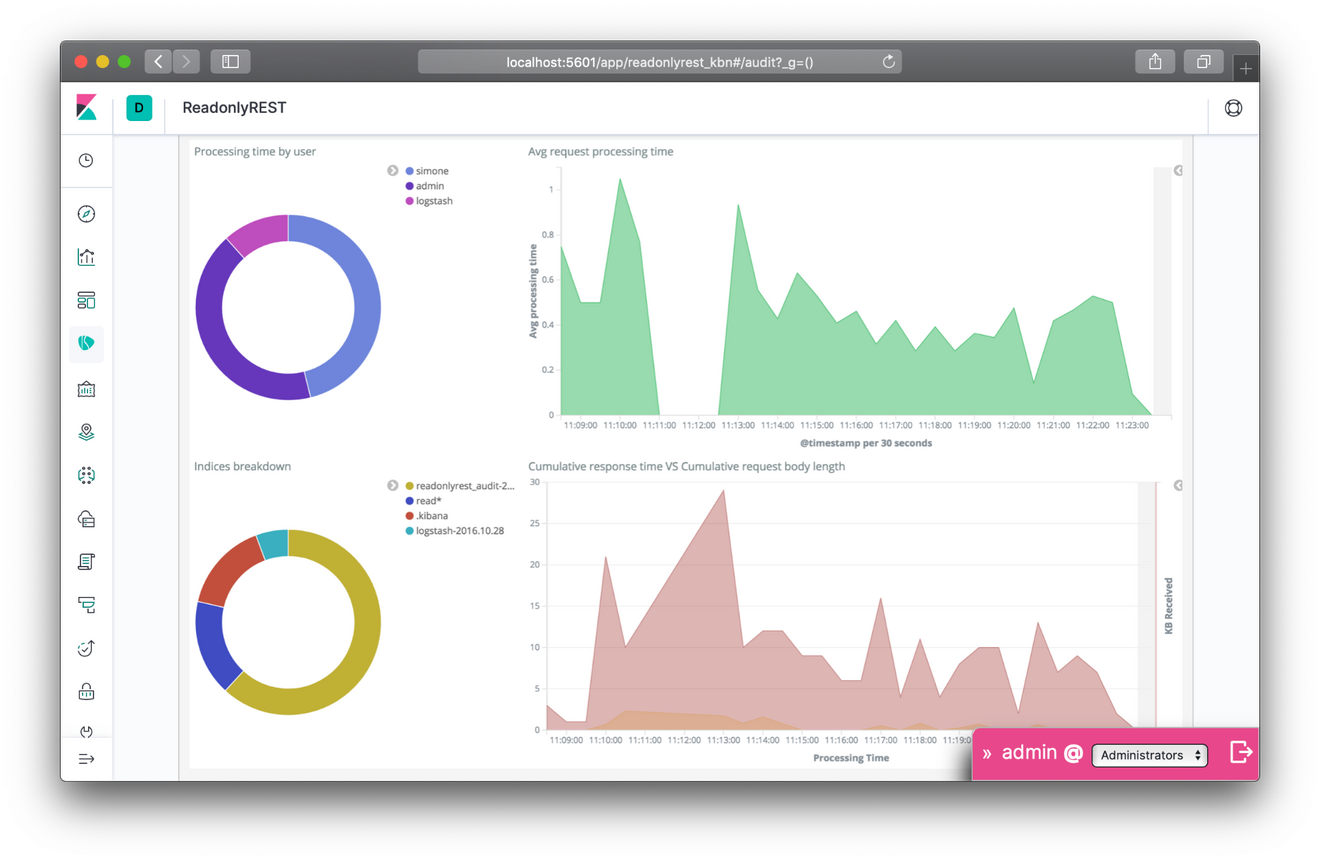Collapse the Processing time by user legend
1320x861 pixels.
(x=393, y=171)
